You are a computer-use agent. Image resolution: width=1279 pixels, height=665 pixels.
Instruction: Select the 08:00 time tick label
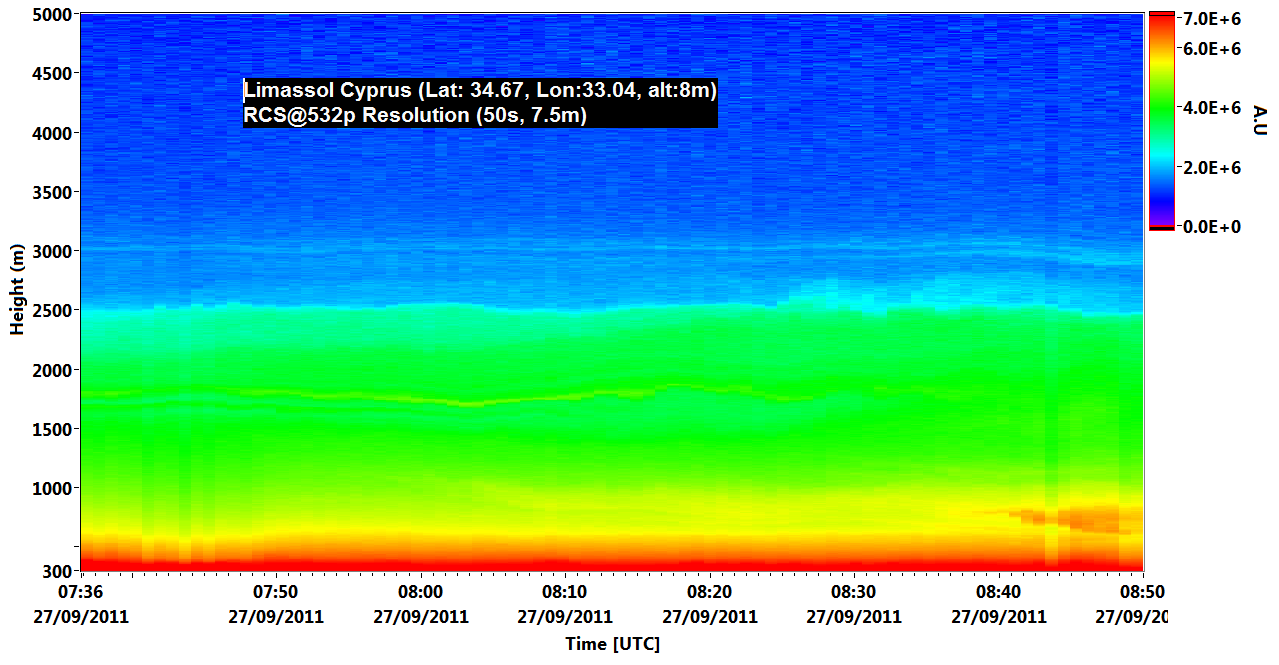[421, 591]
